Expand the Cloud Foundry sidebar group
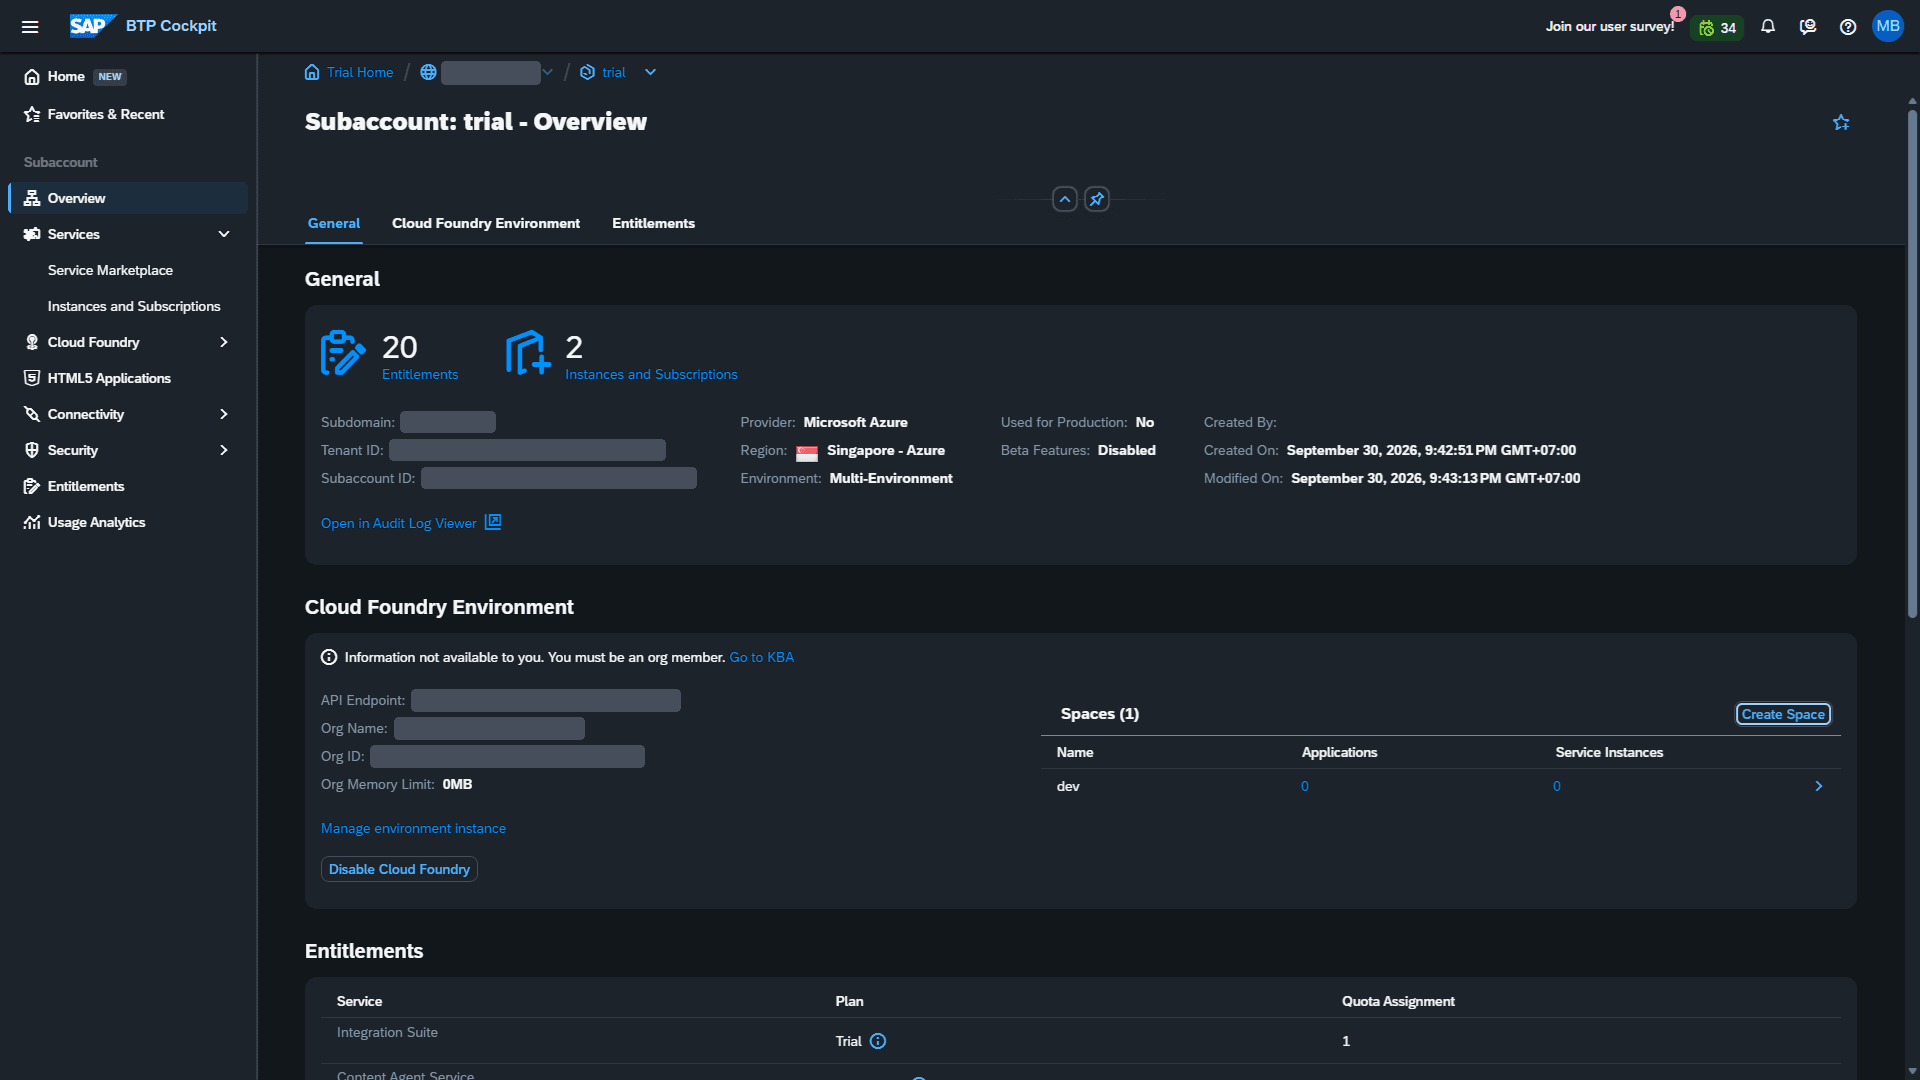Image resolution: width=1920 pixels, height=1080 pixels. (224, 342)
